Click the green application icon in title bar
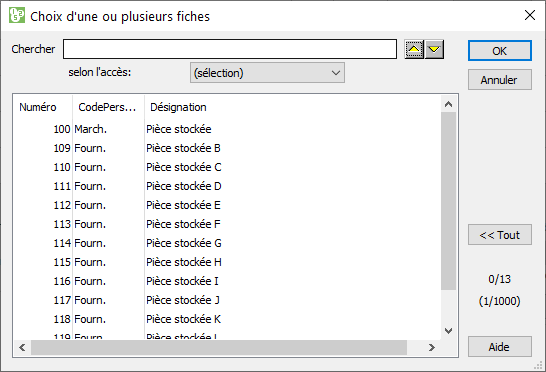546x372 pixels. (x=17, y=15)
